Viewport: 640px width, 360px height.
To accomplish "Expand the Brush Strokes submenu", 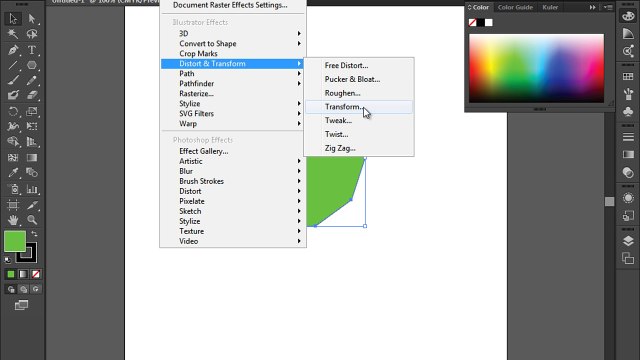I will pyautogui.click(x=233, y=181).
